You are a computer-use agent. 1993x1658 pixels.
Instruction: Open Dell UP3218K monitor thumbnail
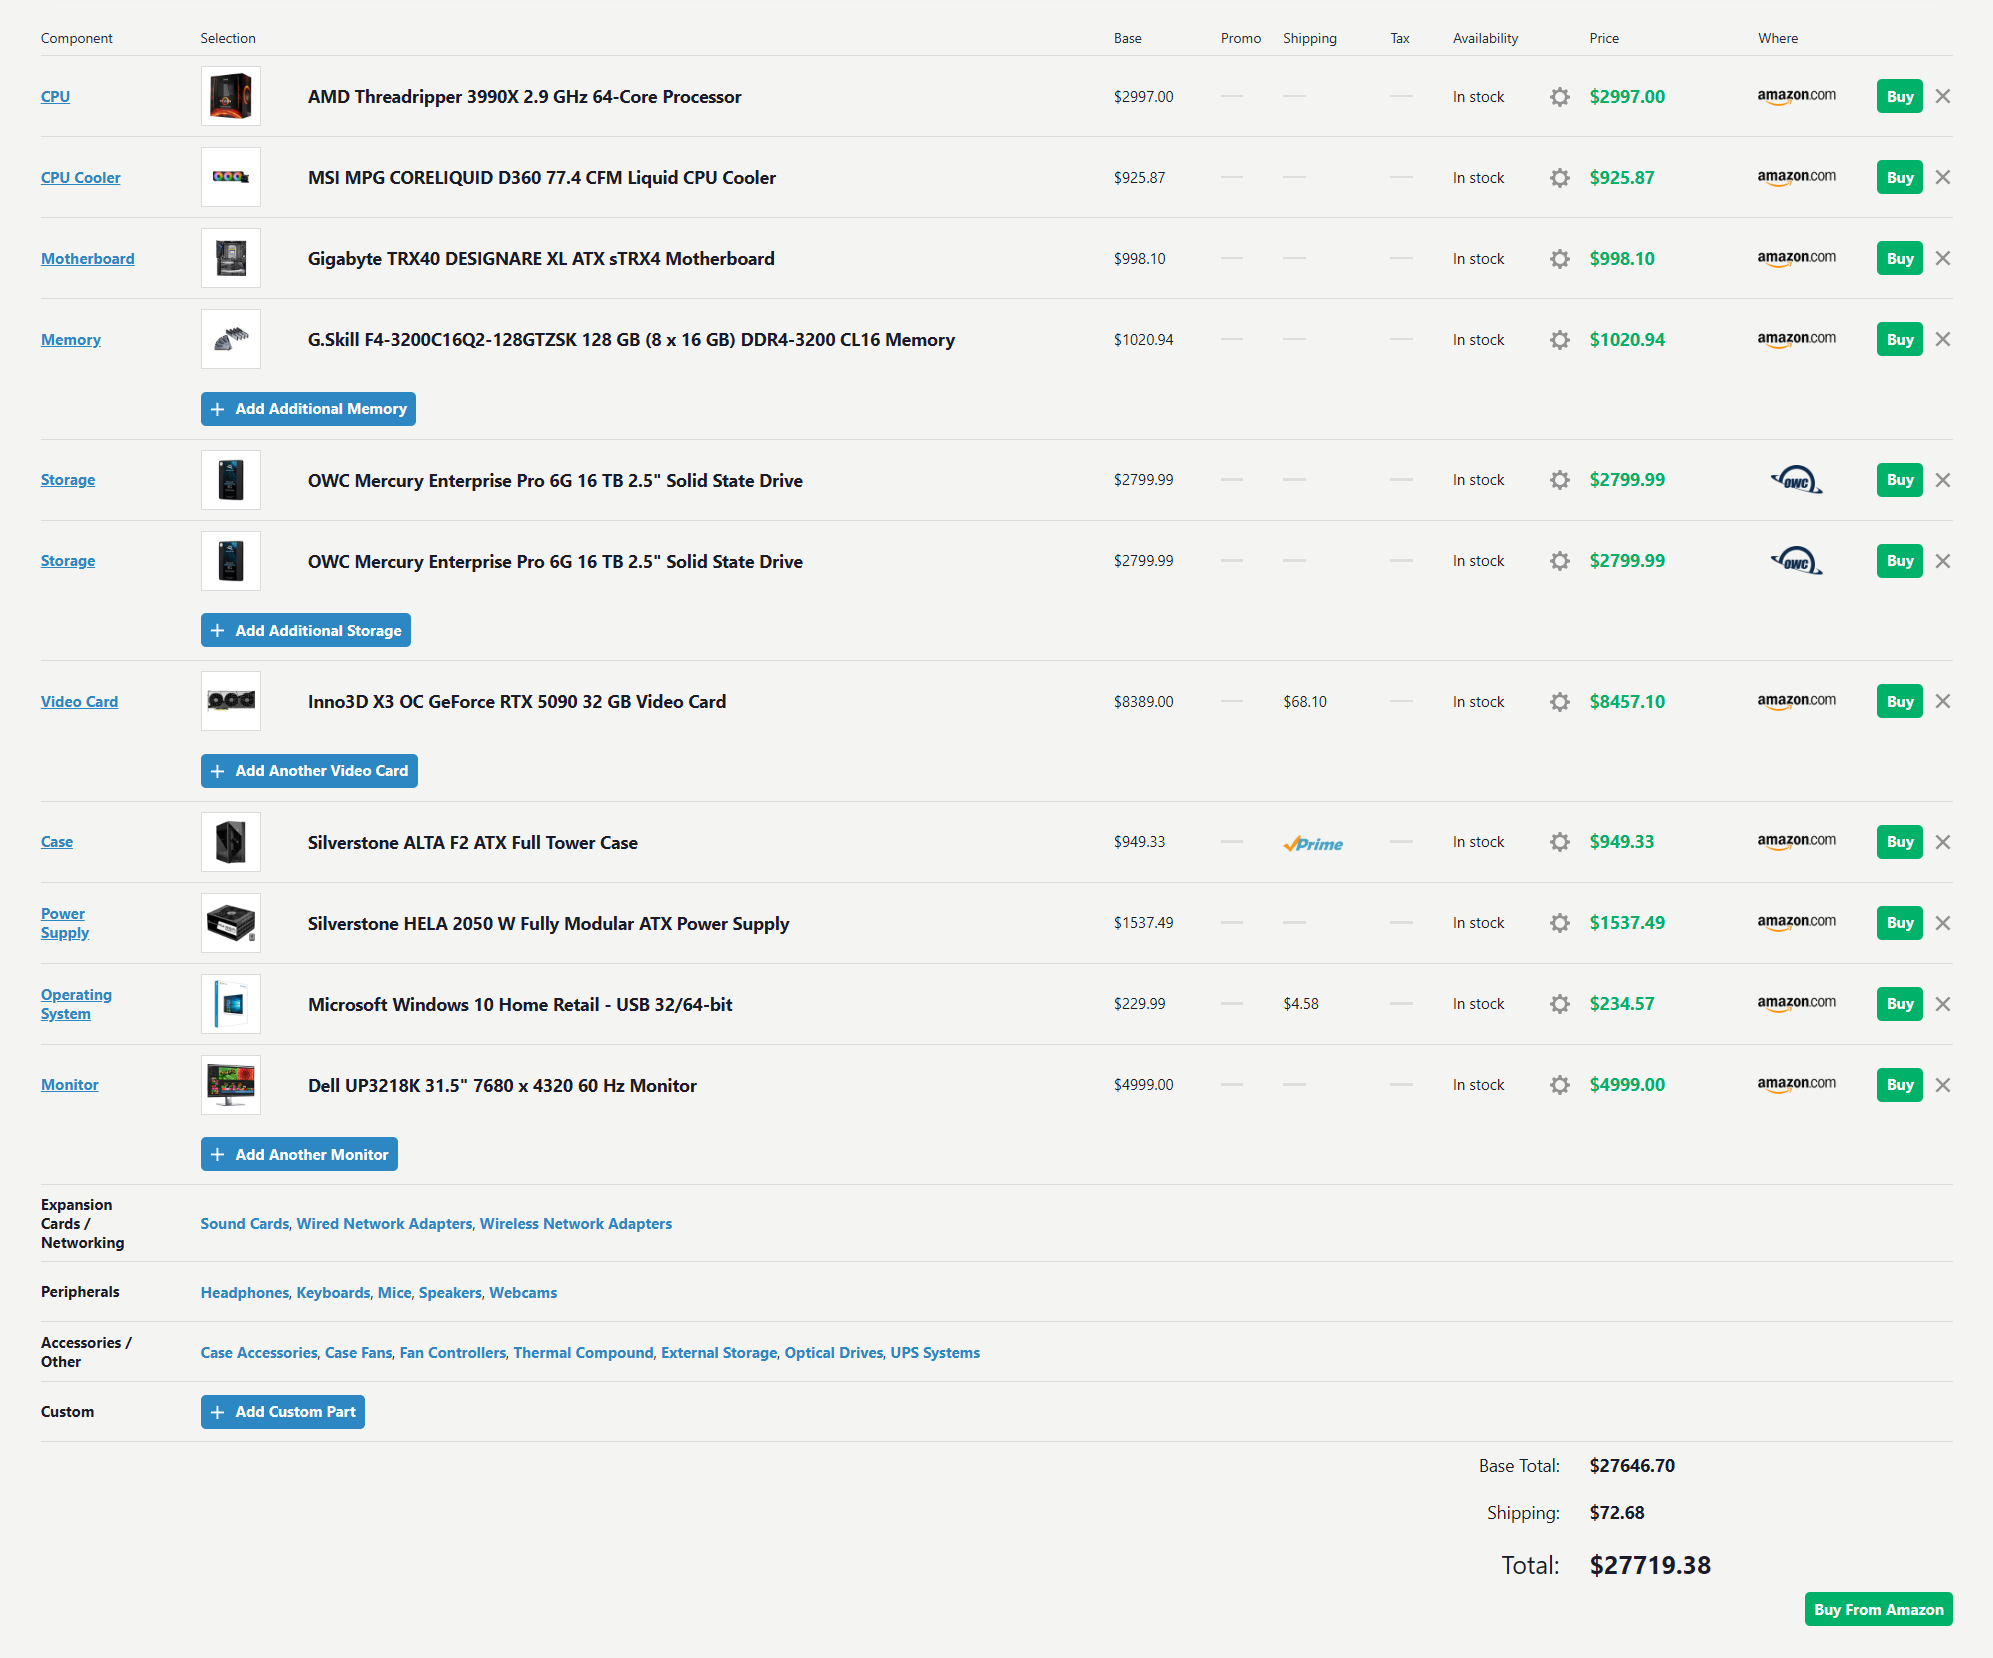click(231, 1085)
